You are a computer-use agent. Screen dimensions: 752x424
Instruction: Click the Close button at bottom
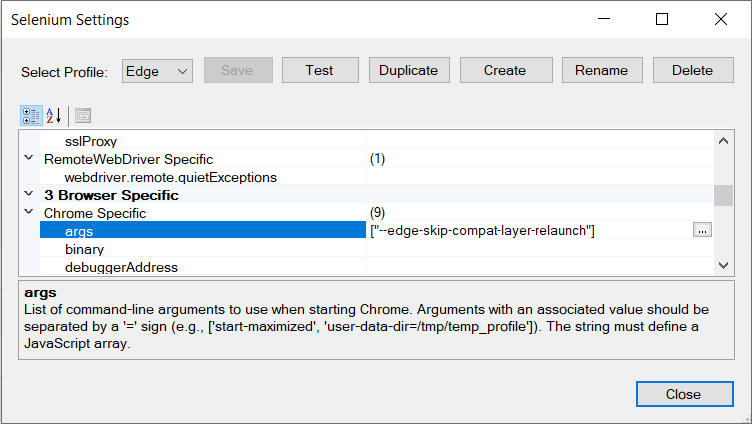[683, 394]
